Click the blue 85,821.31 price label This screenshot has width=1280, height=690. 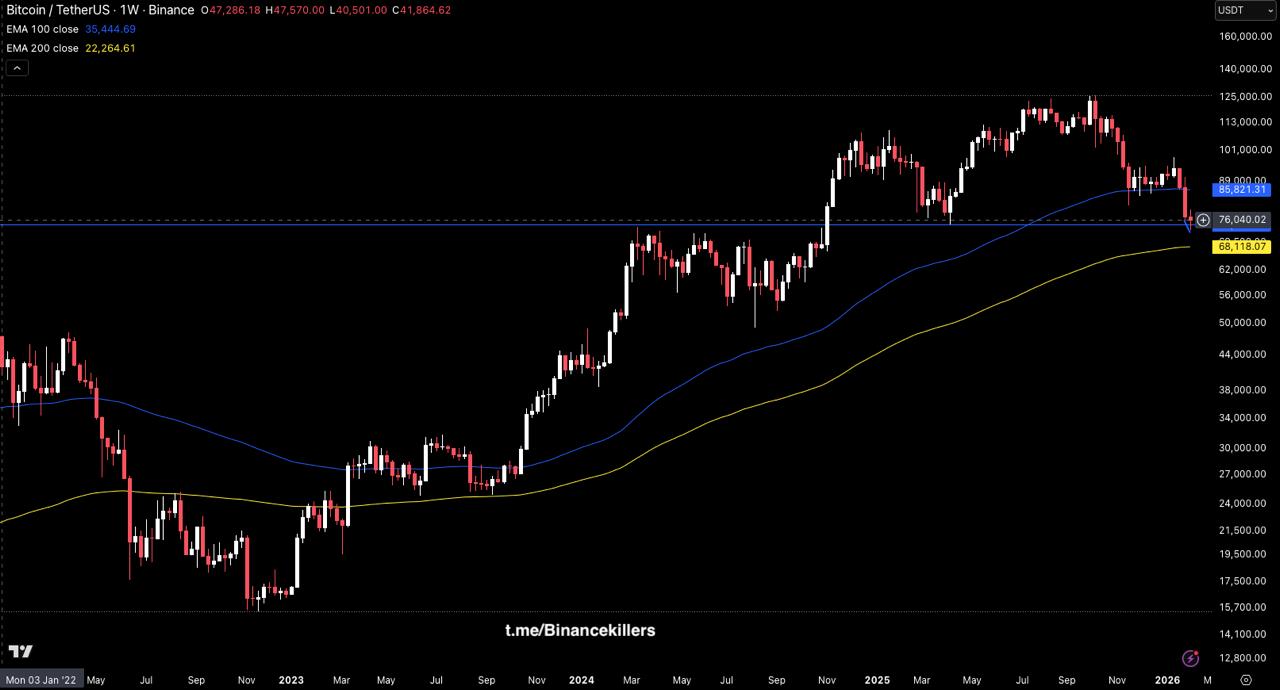click(x=1242, y=189)
